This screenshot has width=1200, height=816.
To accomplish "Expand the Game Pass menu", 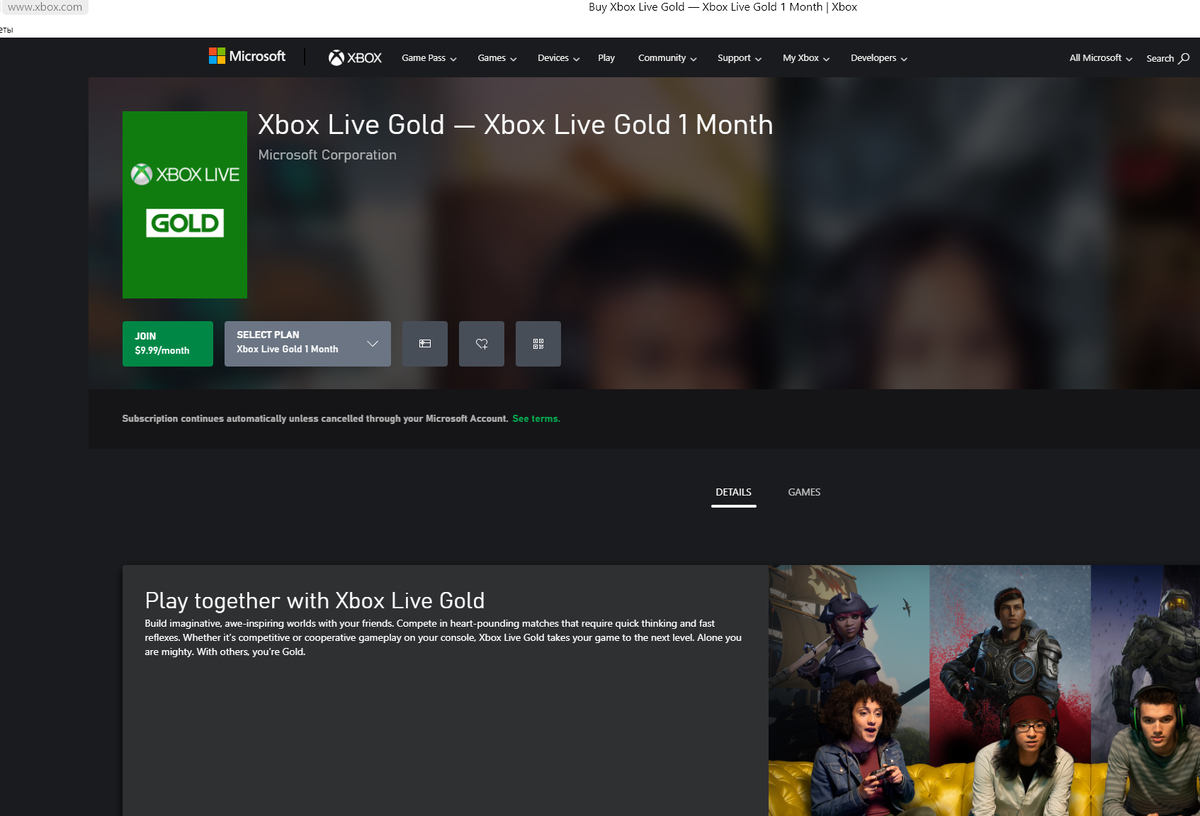I will tap(429, 58).
